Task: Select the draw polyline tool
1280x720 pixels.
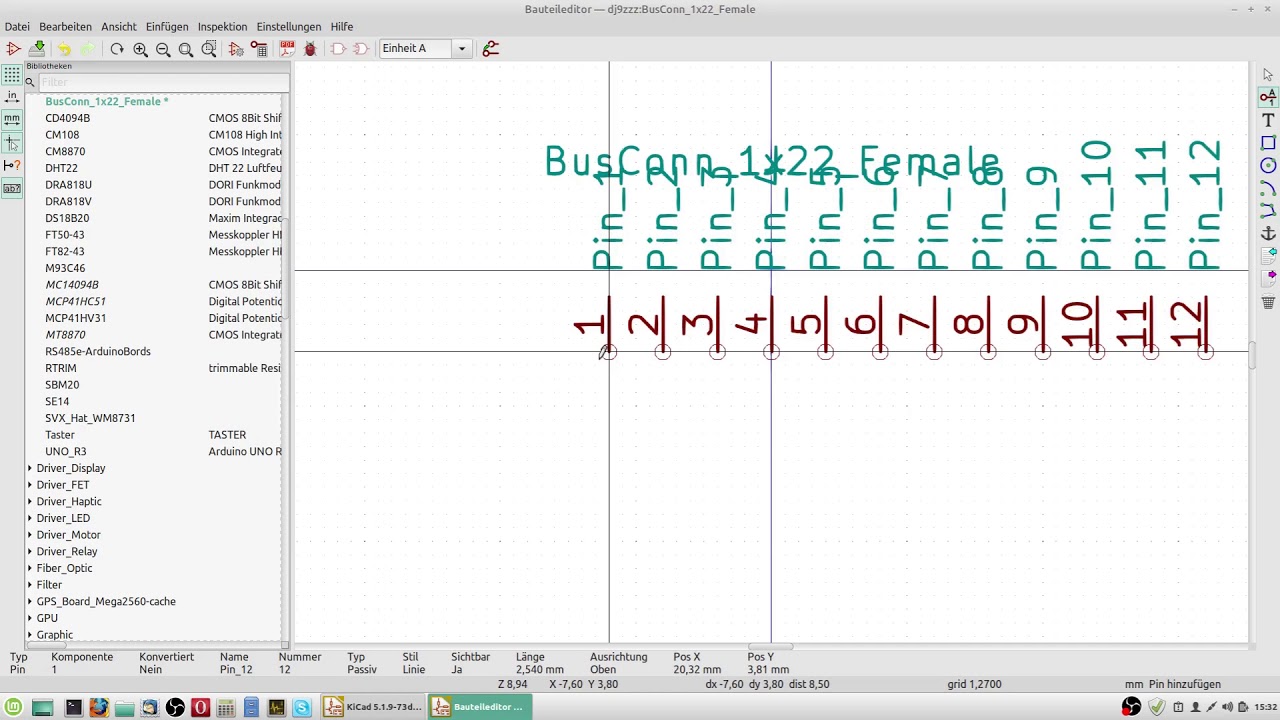Action: (1268, 211)
